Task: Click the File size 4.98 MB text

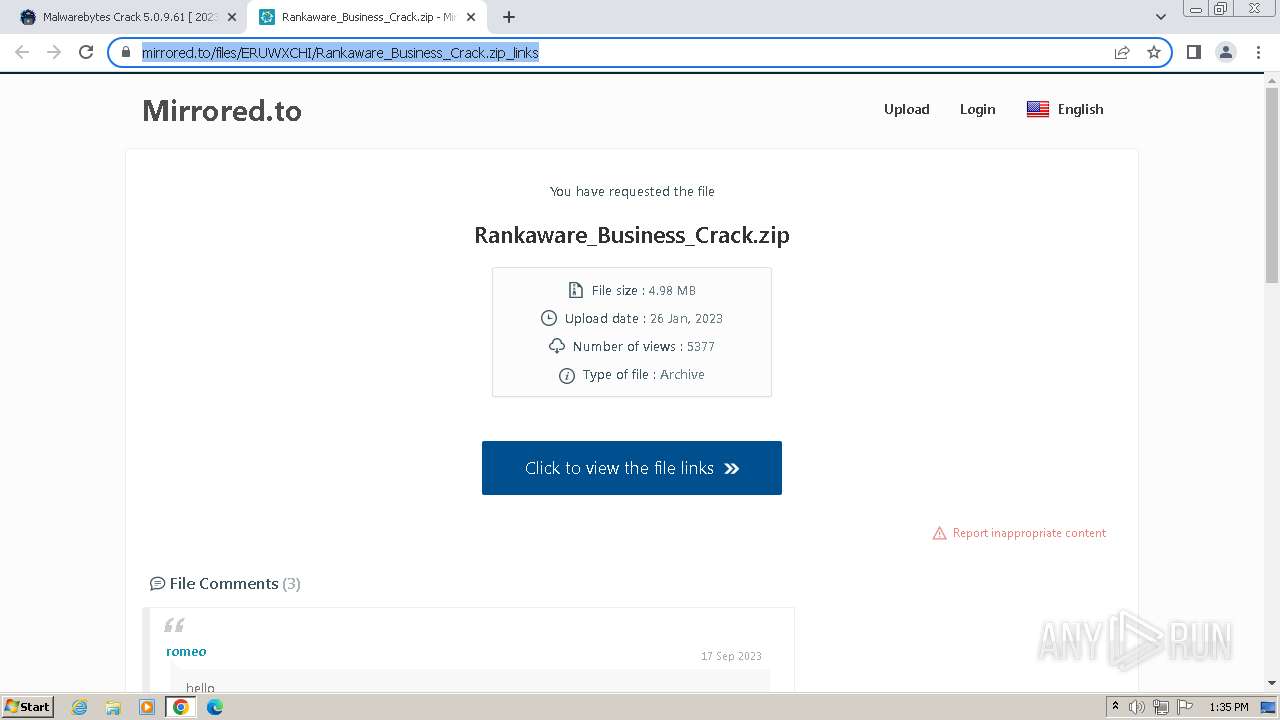Action: coord(643,290)
